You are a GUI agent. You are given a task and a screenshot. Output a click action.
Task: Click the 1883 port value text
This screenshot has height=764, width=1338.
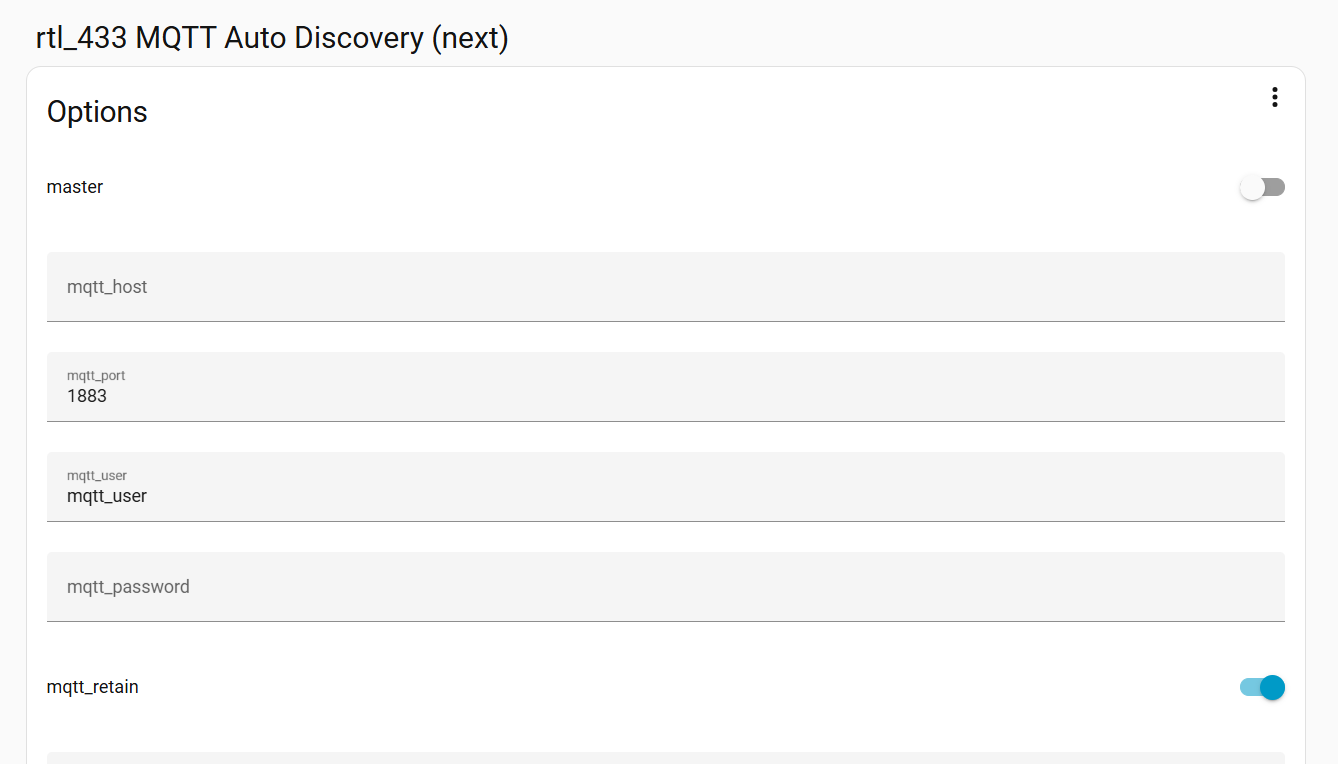point(87,396)
